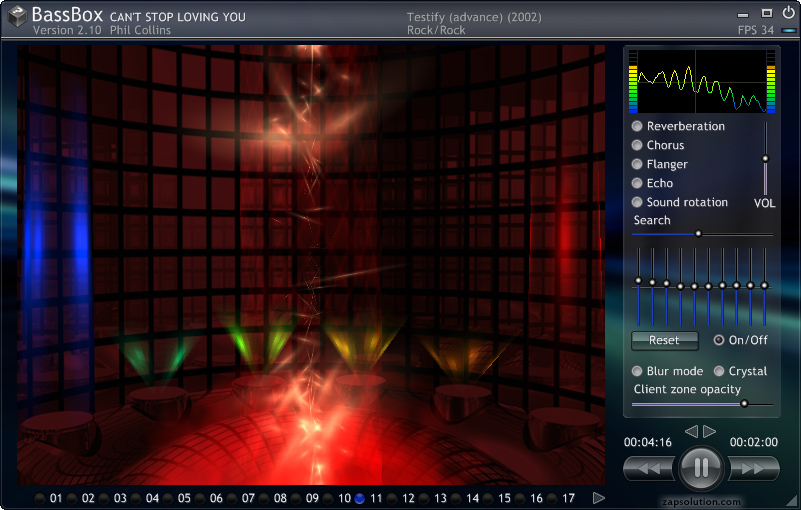Enable the Reverberation effect
The height and width of the screenshot is (510, 801).
point(637,126)
